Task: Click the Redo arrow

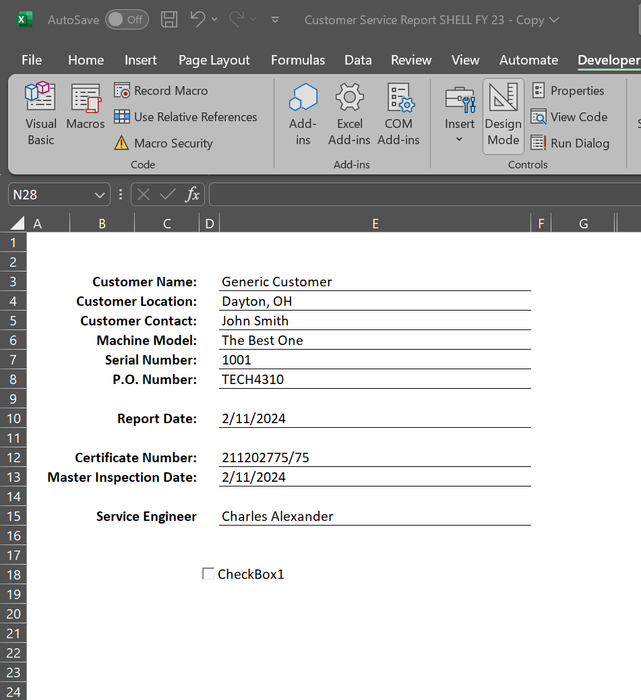Action: [x=237, y=19]
